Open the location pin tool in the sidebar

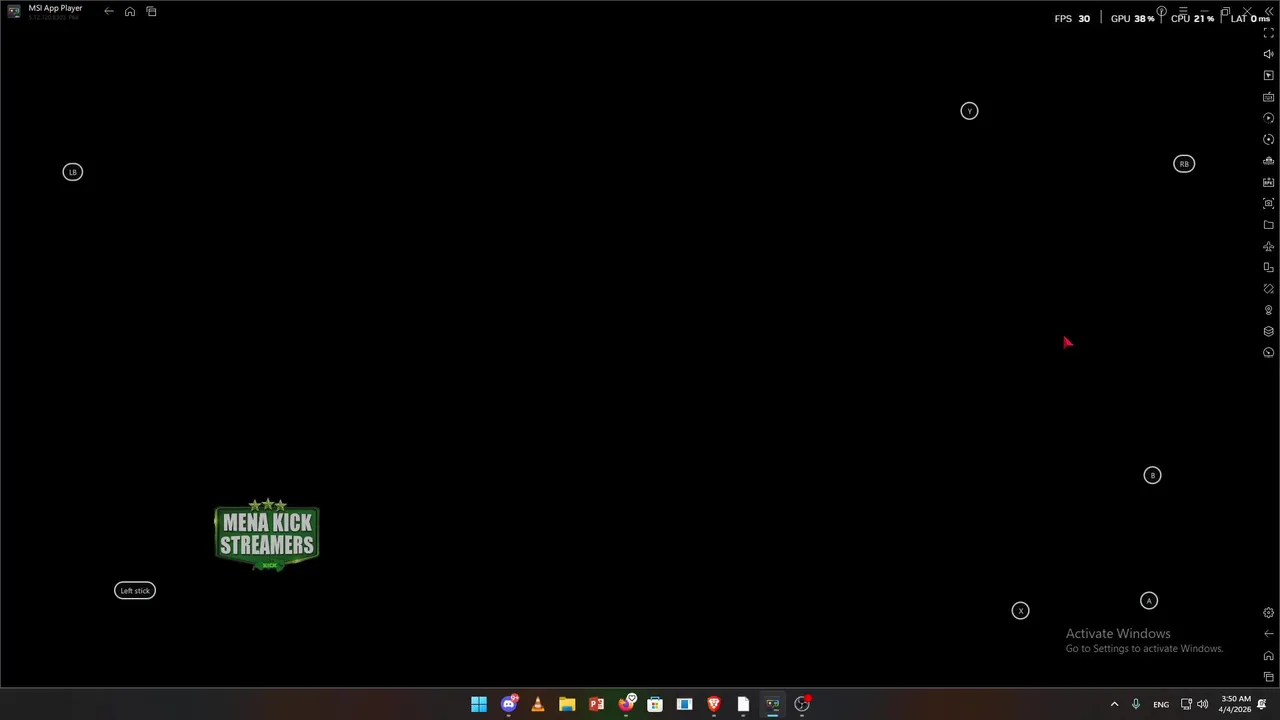point(1269,310)
